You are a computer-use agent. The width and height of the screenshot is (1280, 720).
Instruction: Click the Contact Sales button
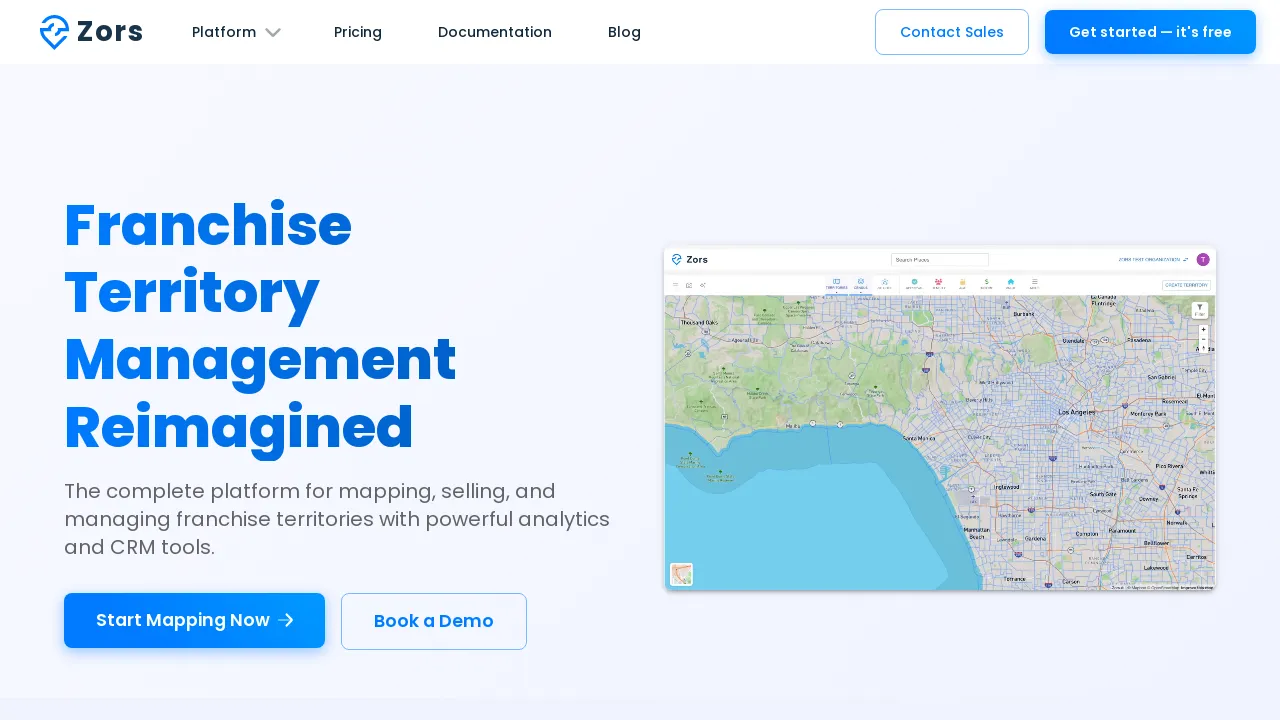pos(952,32)
